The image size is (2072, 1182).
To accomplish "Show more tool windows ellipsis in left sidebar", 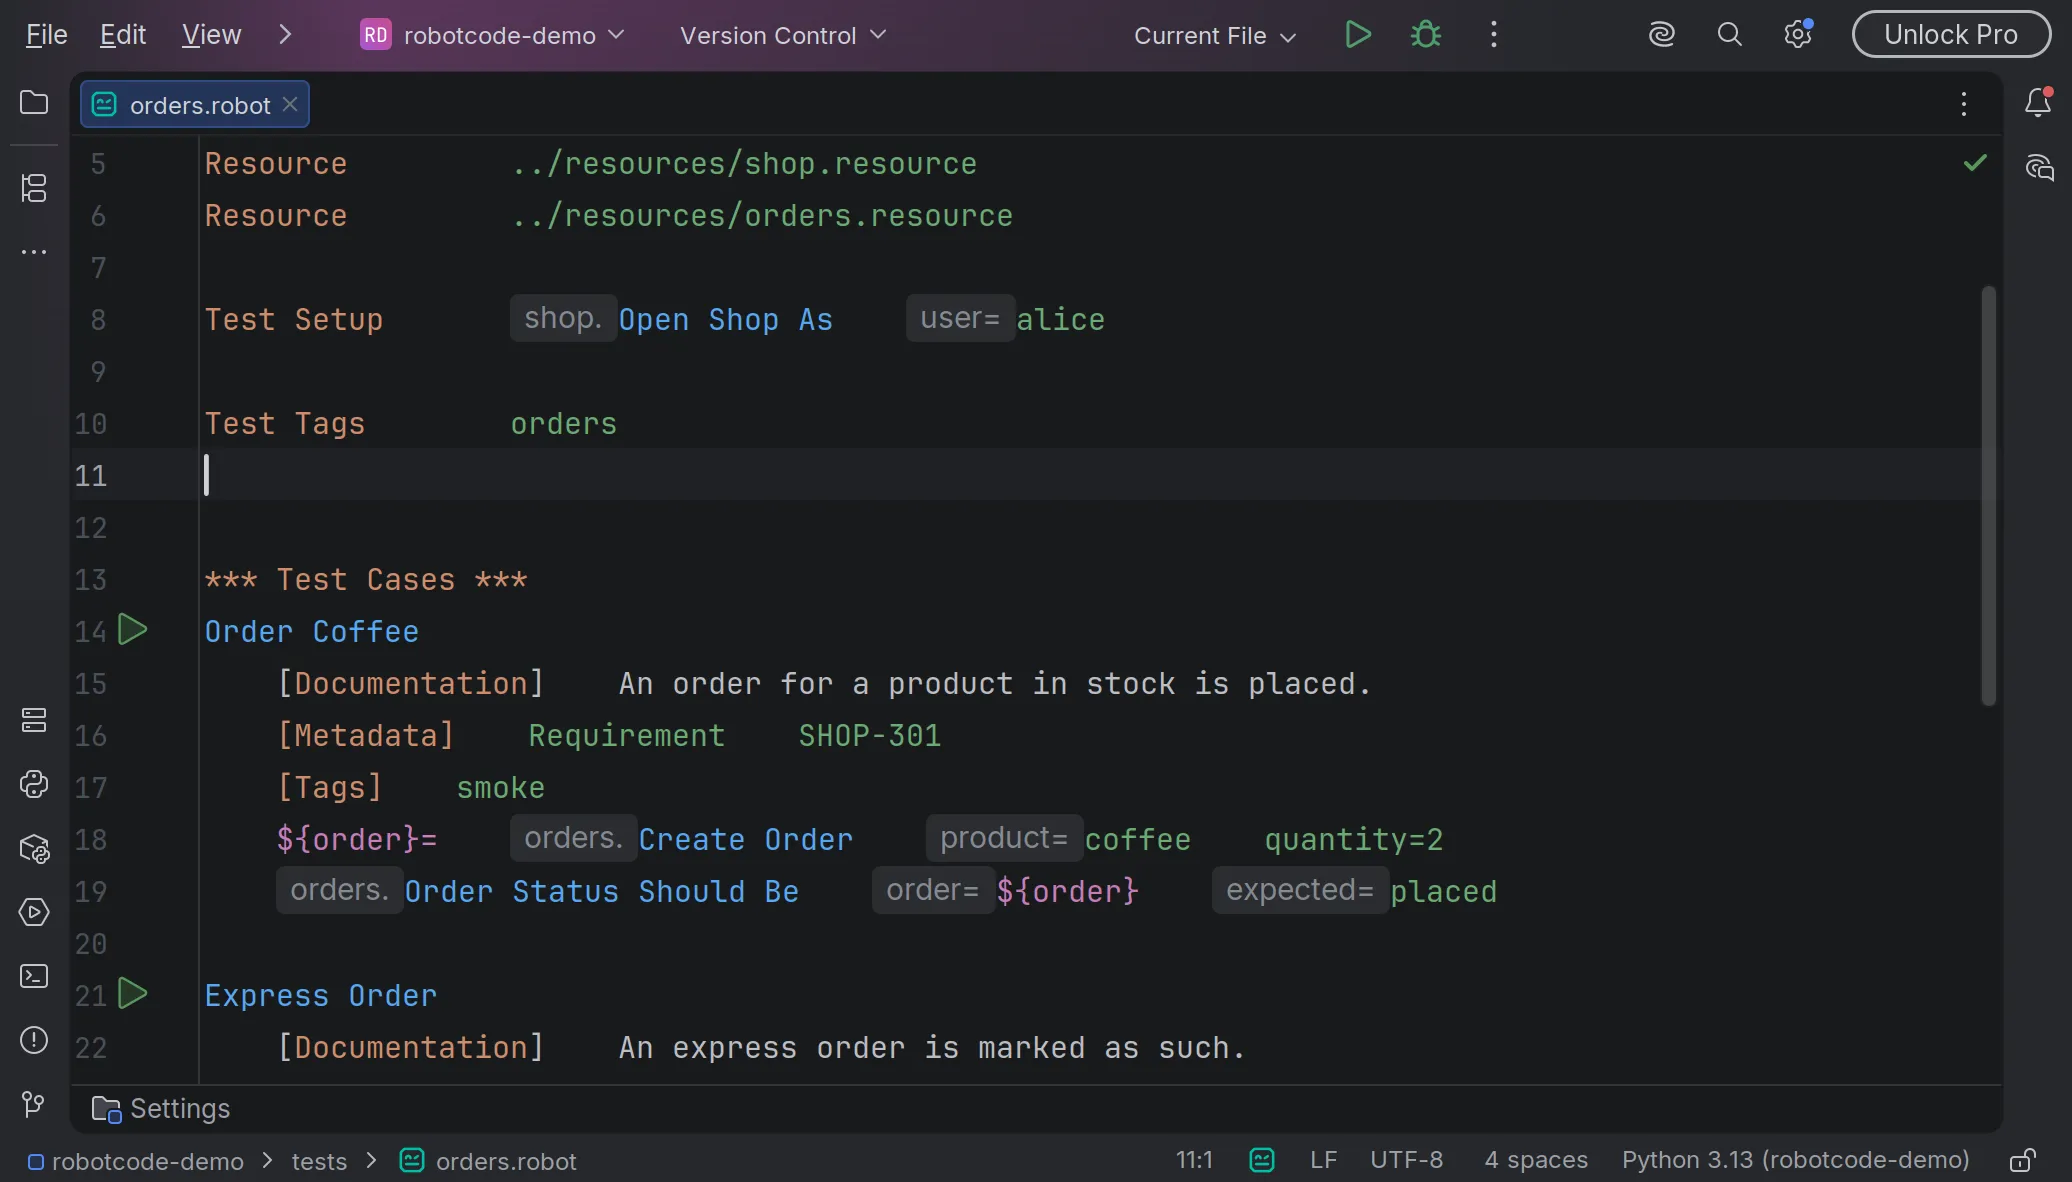I will click(34, 252).
